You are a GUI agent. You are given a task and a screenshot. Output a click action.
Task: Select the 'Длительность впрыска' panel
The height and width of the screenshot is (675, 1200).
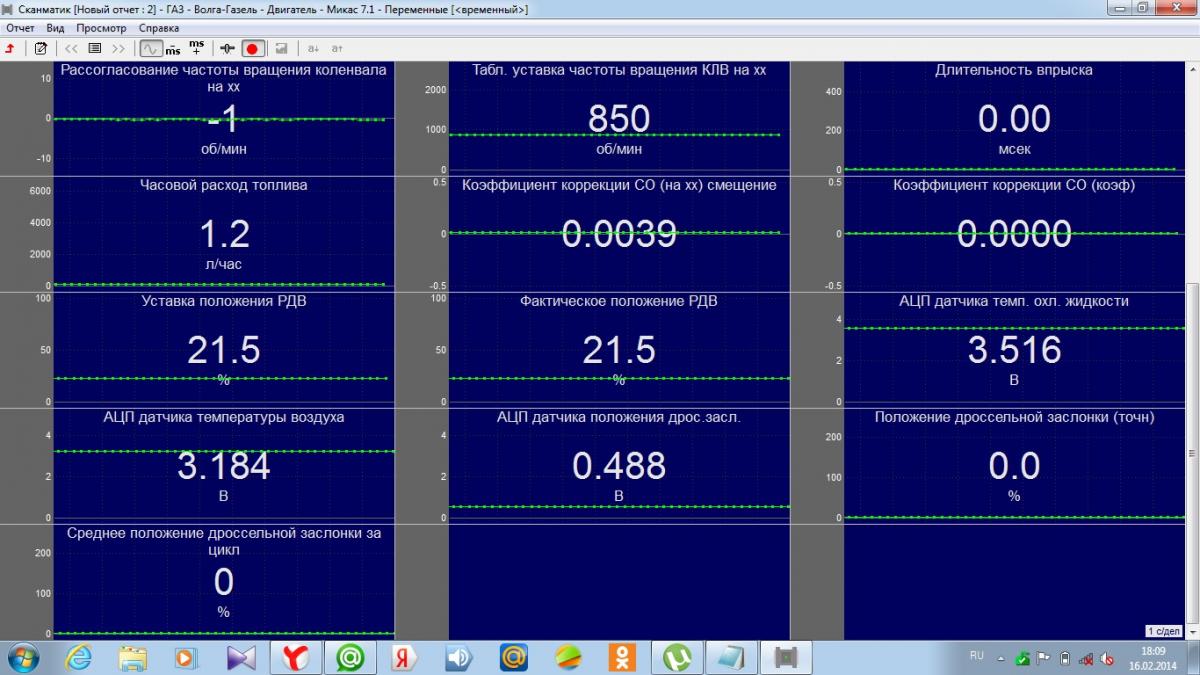pyautogui.click(x=1014, y=119)
